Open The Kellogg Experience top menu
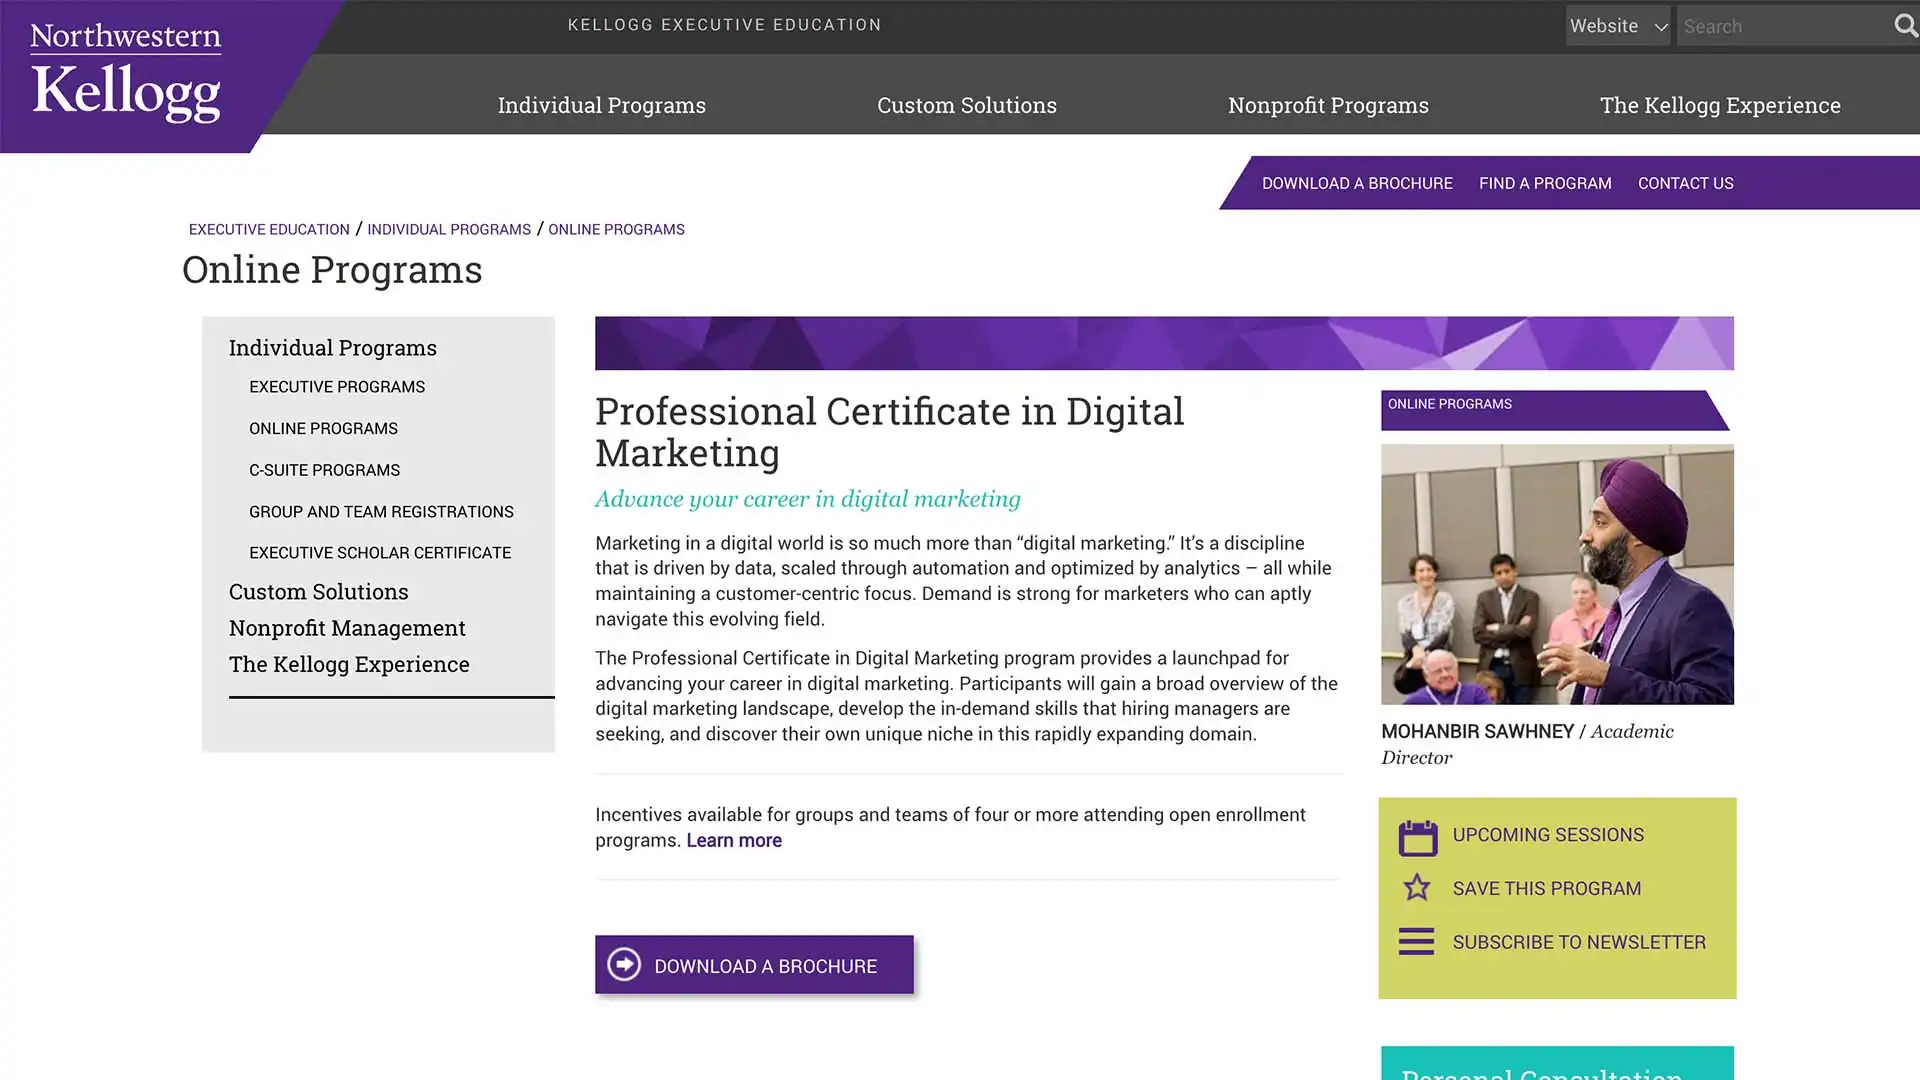The height and width of the screenshot is (1080, 1920). (1719, 105)
